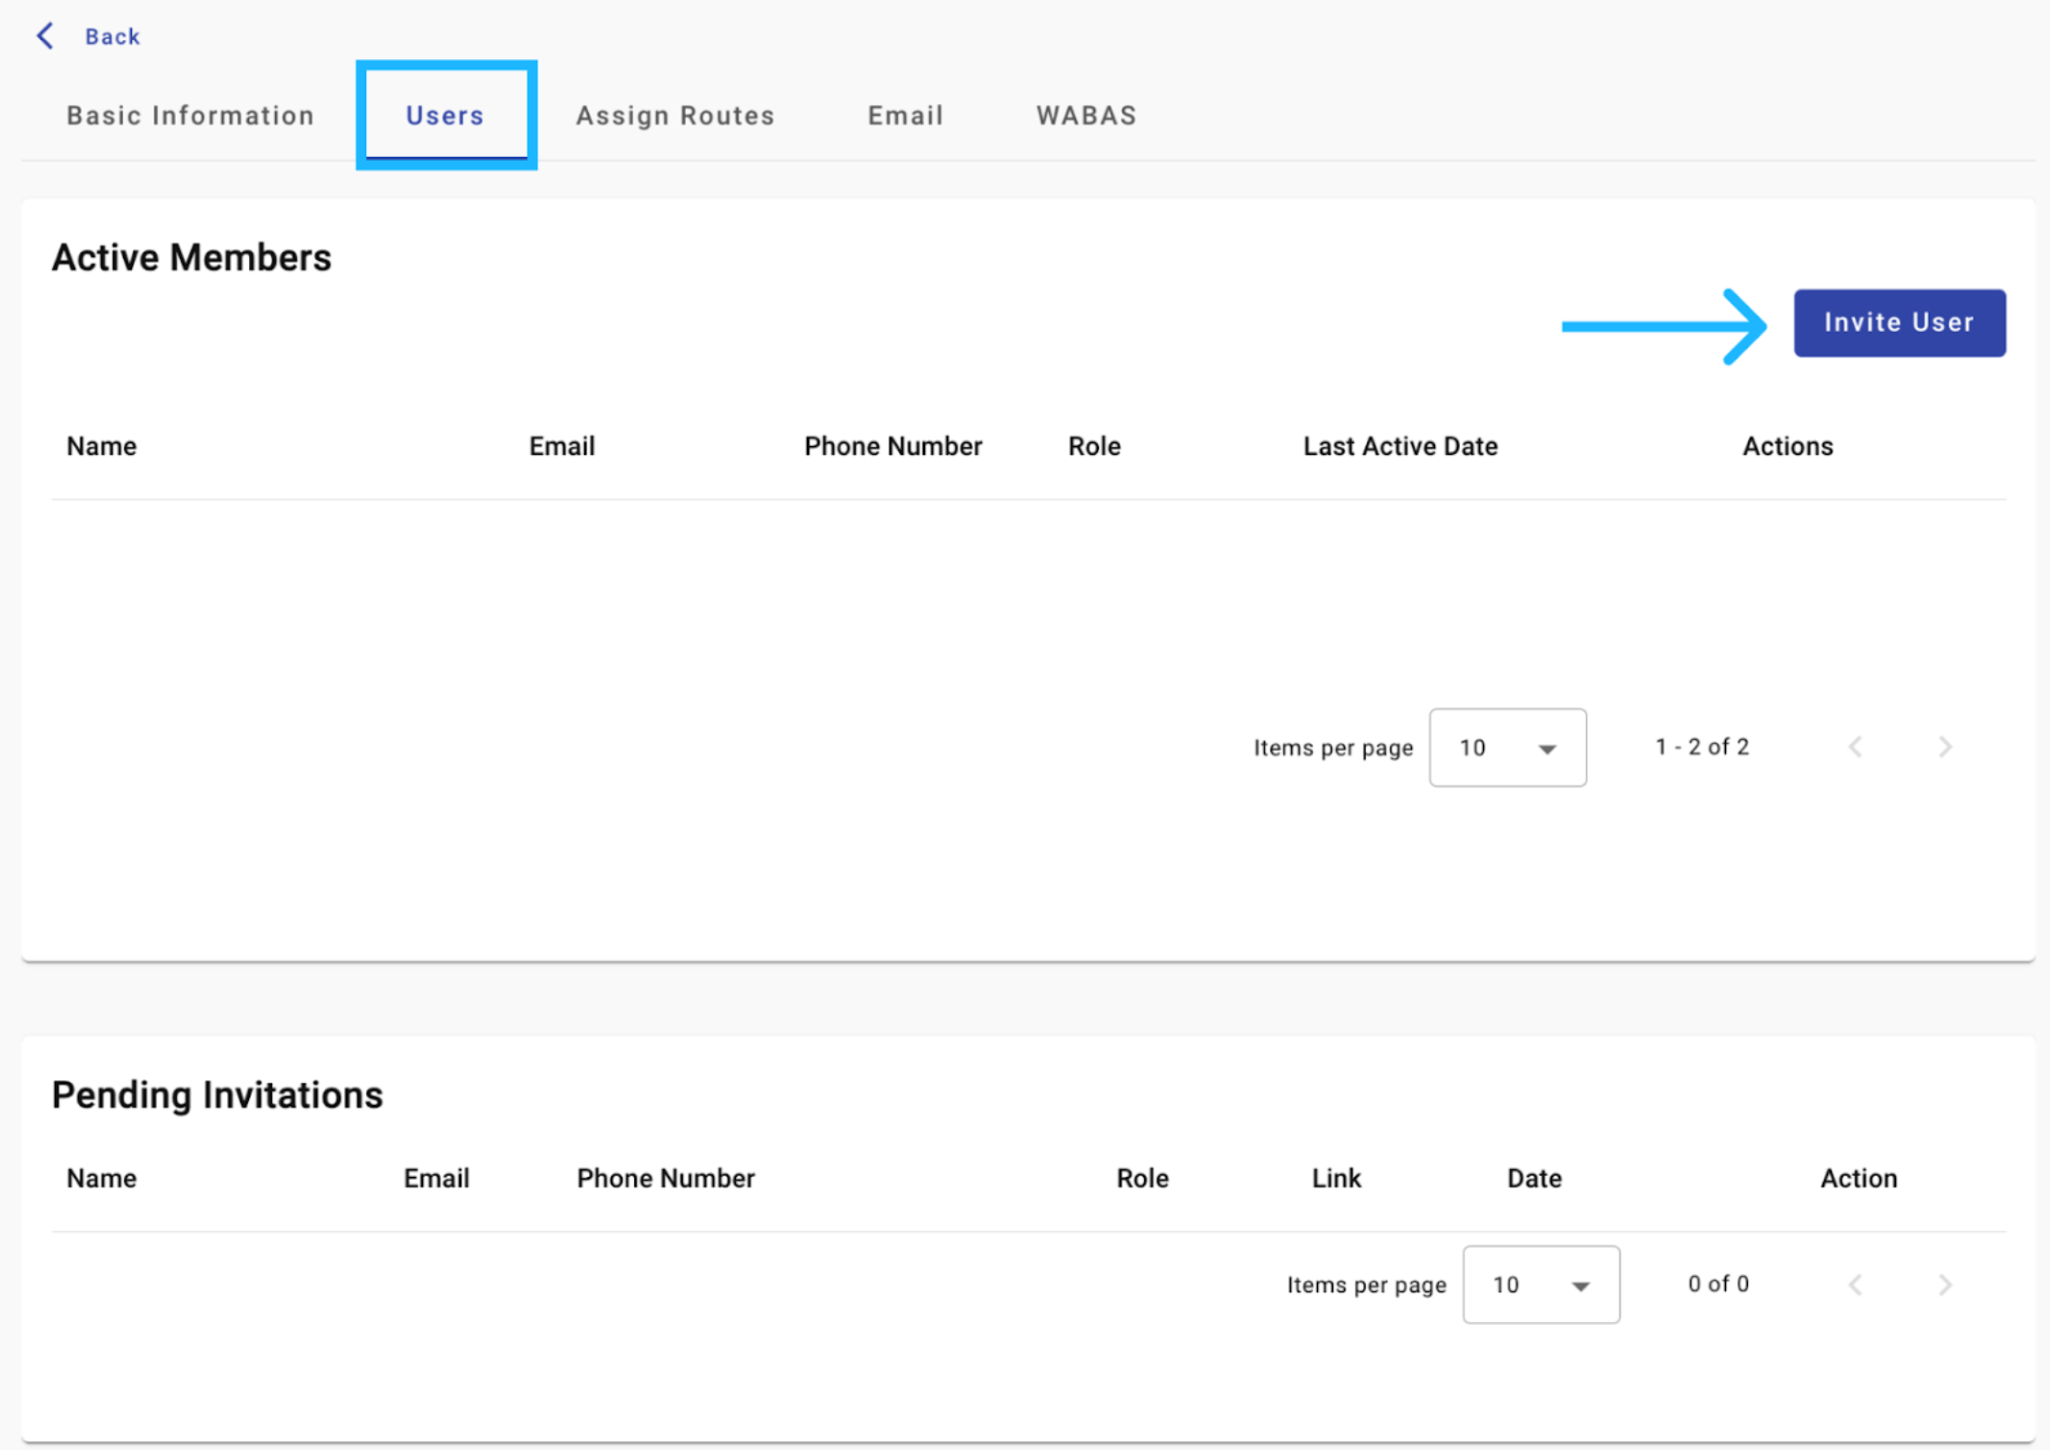Open the Basic Information tab

[190, 116]
